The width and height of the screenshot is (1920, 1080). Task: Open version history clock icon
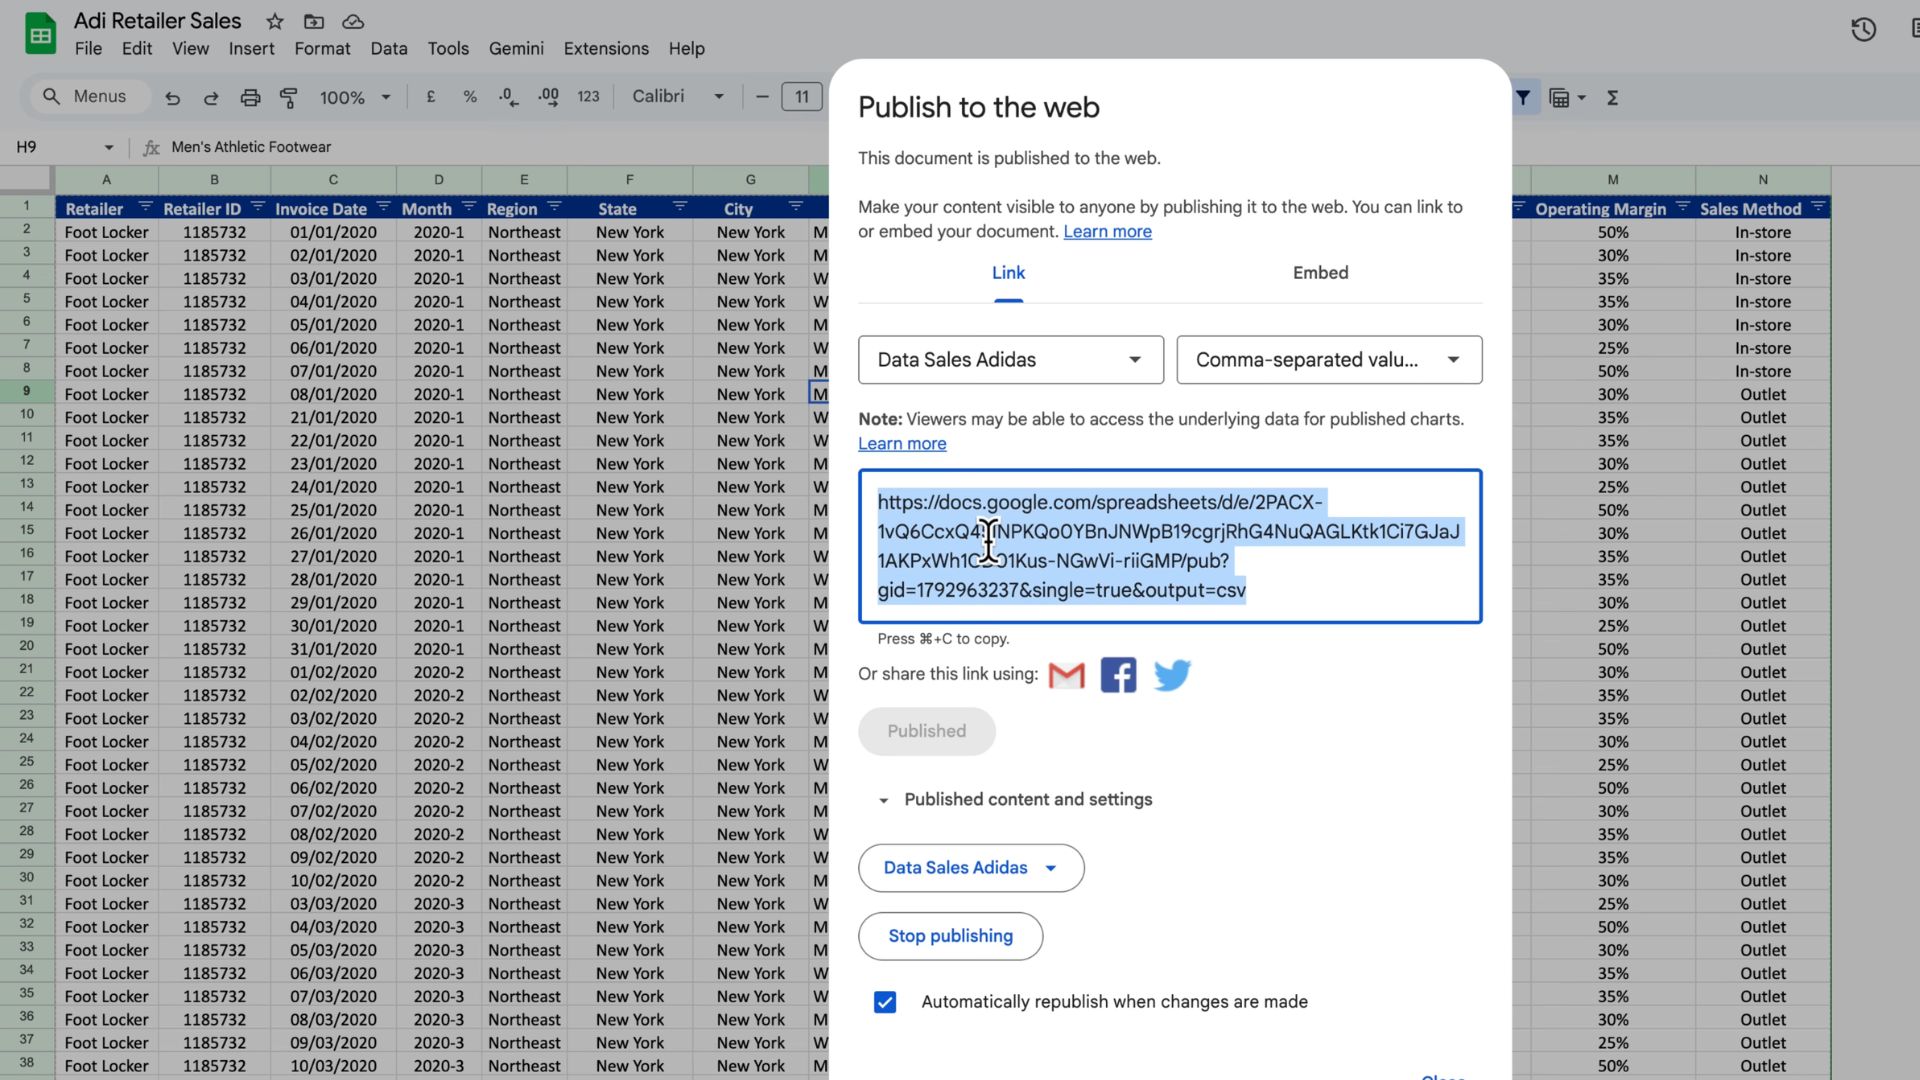tap(1862, 29)
